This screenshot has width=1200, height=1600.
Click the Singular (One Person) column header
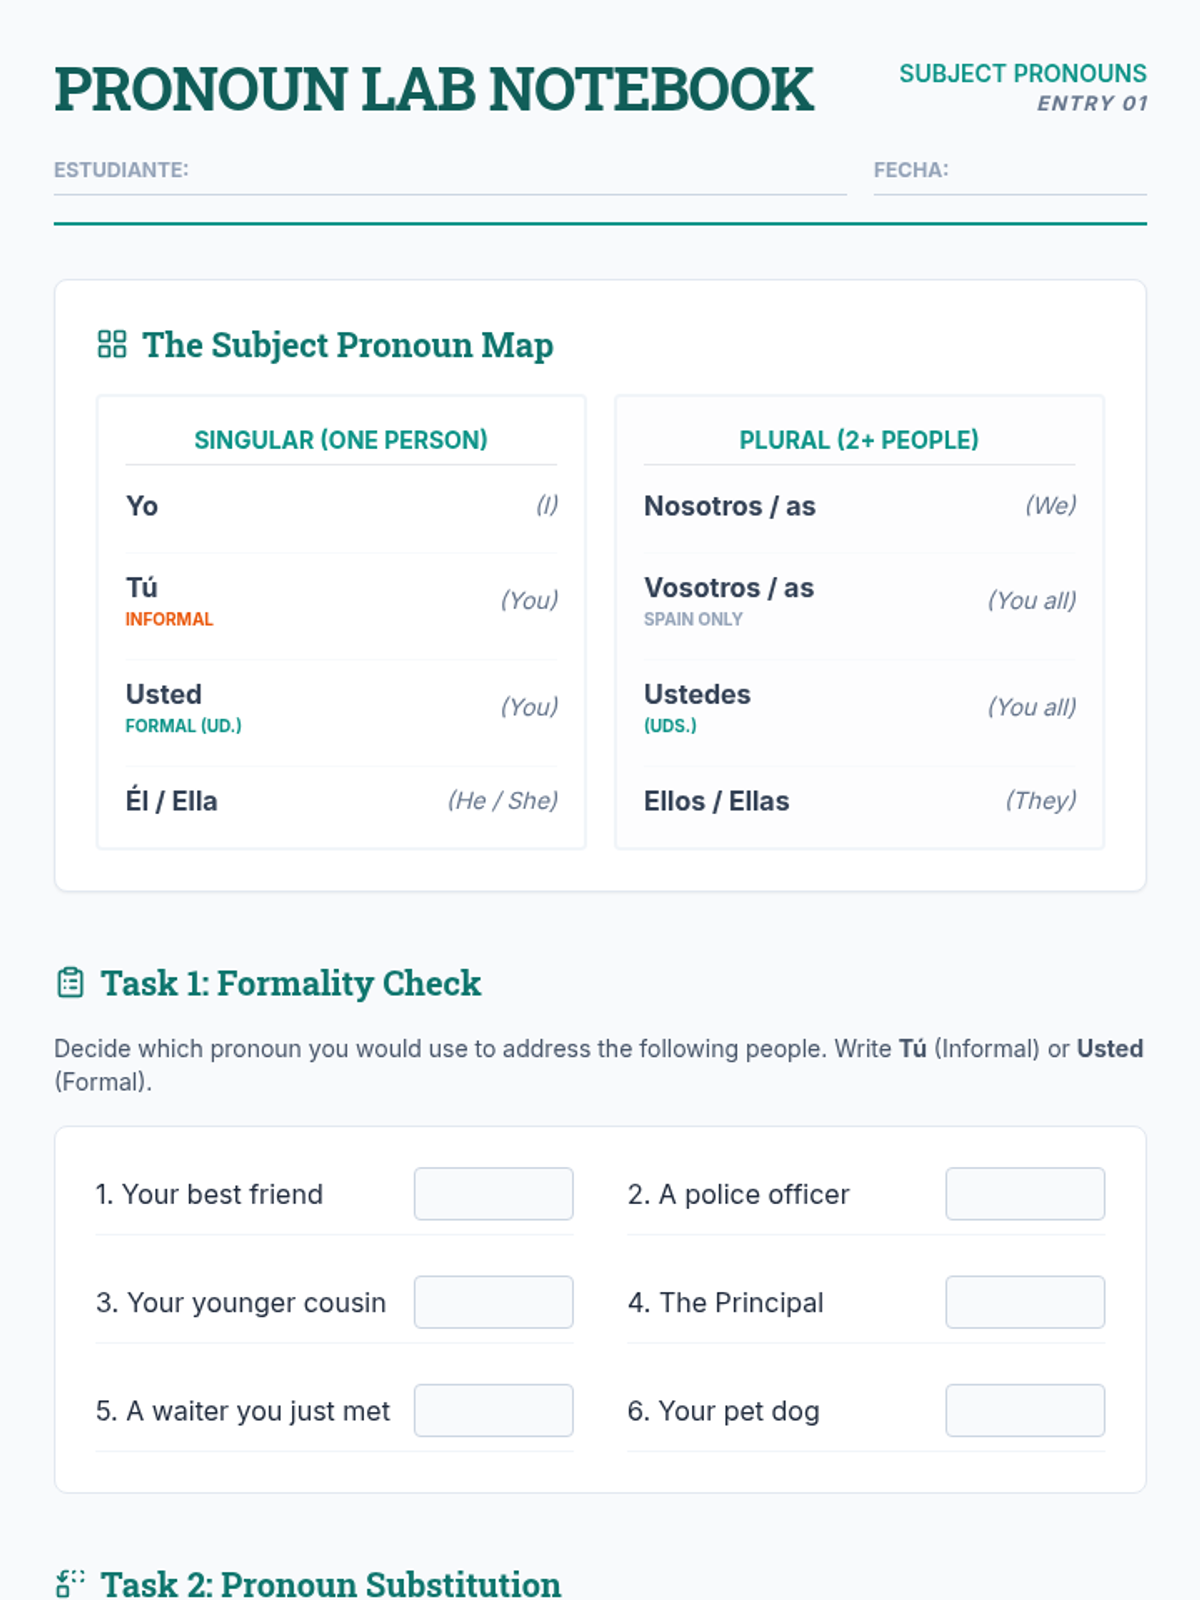click(x=341, y=440)
